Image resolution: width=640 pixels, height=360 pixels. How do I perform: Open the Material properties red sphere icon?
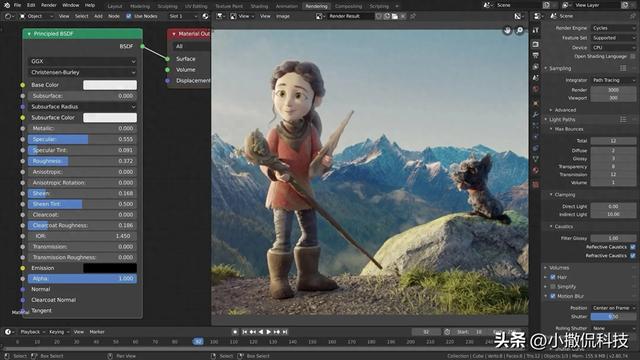coord(536,170)
